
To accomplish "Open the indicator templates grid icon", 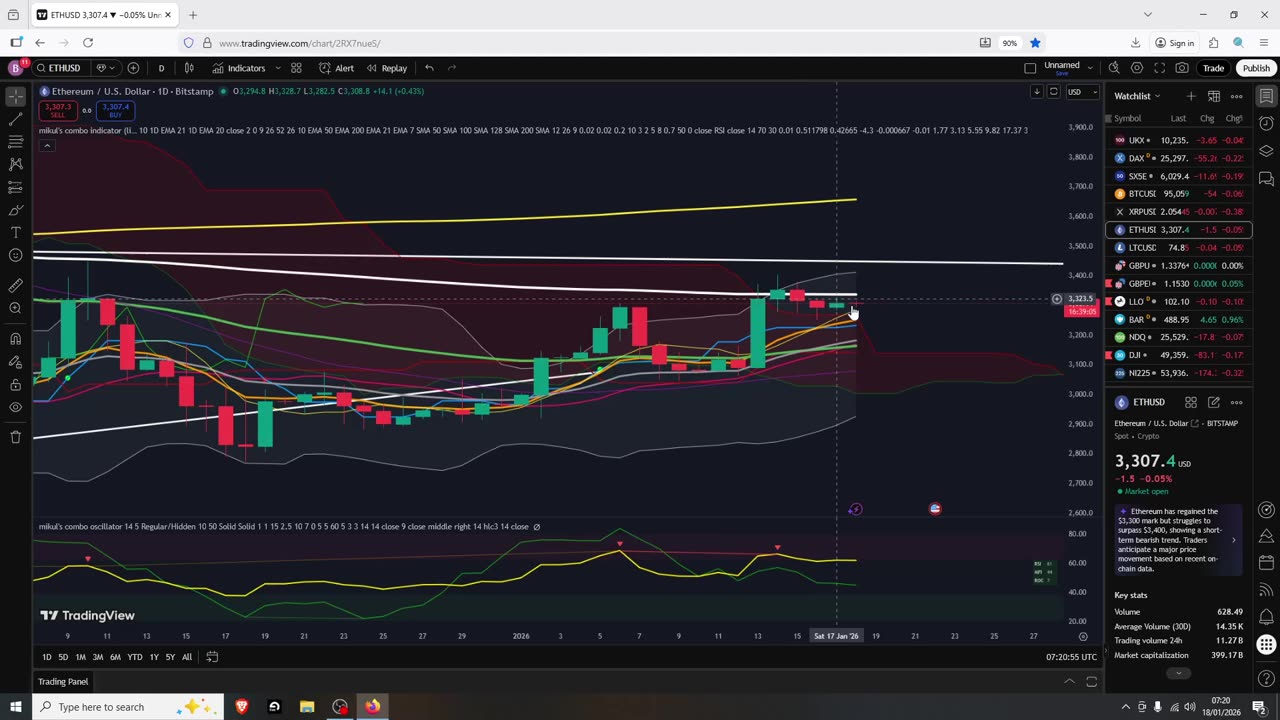I will (296, 68).
